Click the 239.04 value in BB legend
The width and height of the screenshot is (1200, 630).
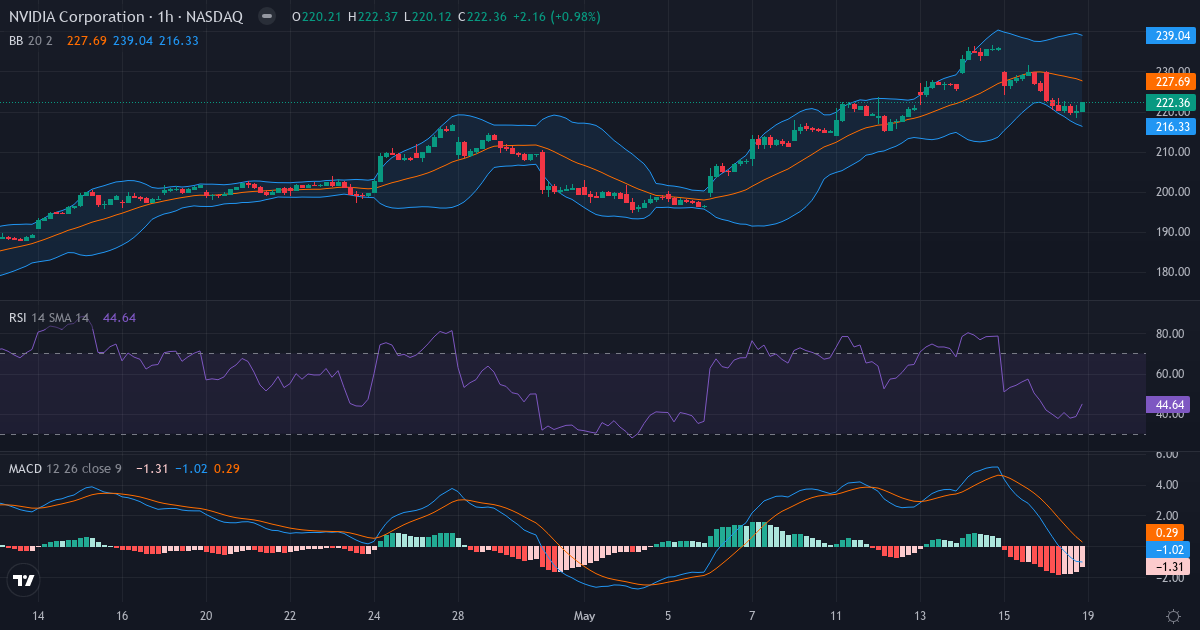(x=132, y=41)
